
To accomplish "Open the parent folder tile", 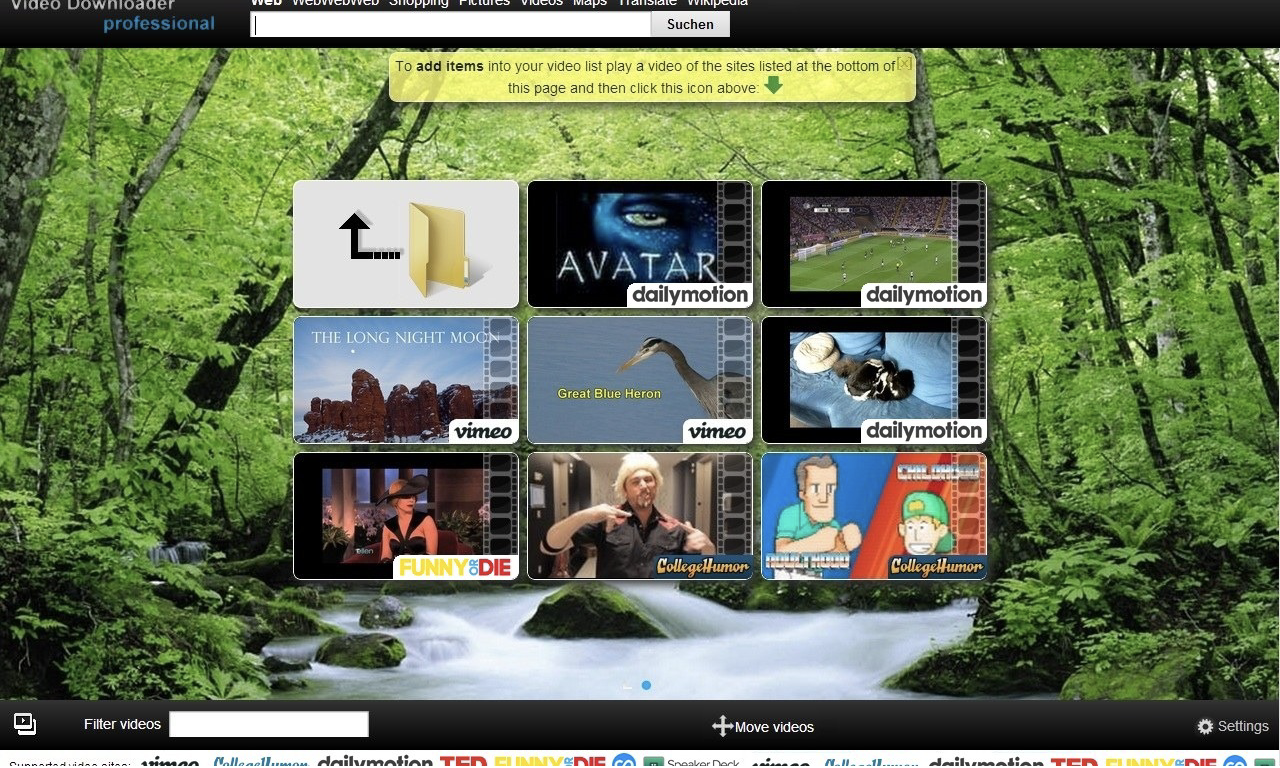I will point(406,244).
